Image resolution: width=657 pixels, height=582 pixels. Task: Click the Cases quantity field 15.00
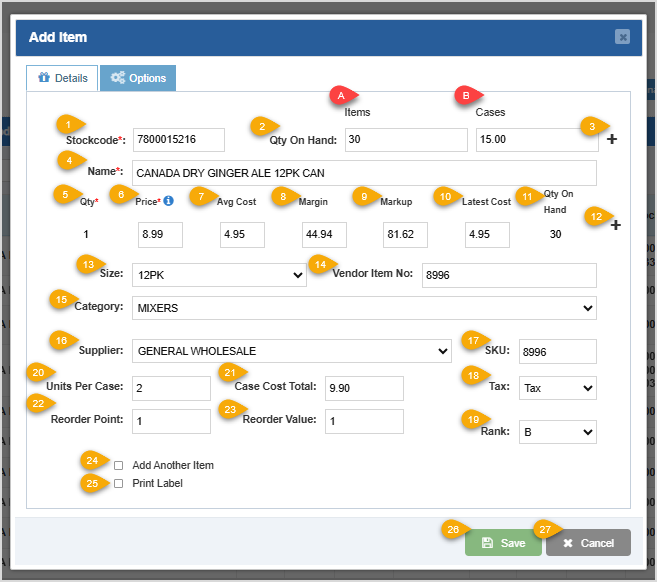537,140
